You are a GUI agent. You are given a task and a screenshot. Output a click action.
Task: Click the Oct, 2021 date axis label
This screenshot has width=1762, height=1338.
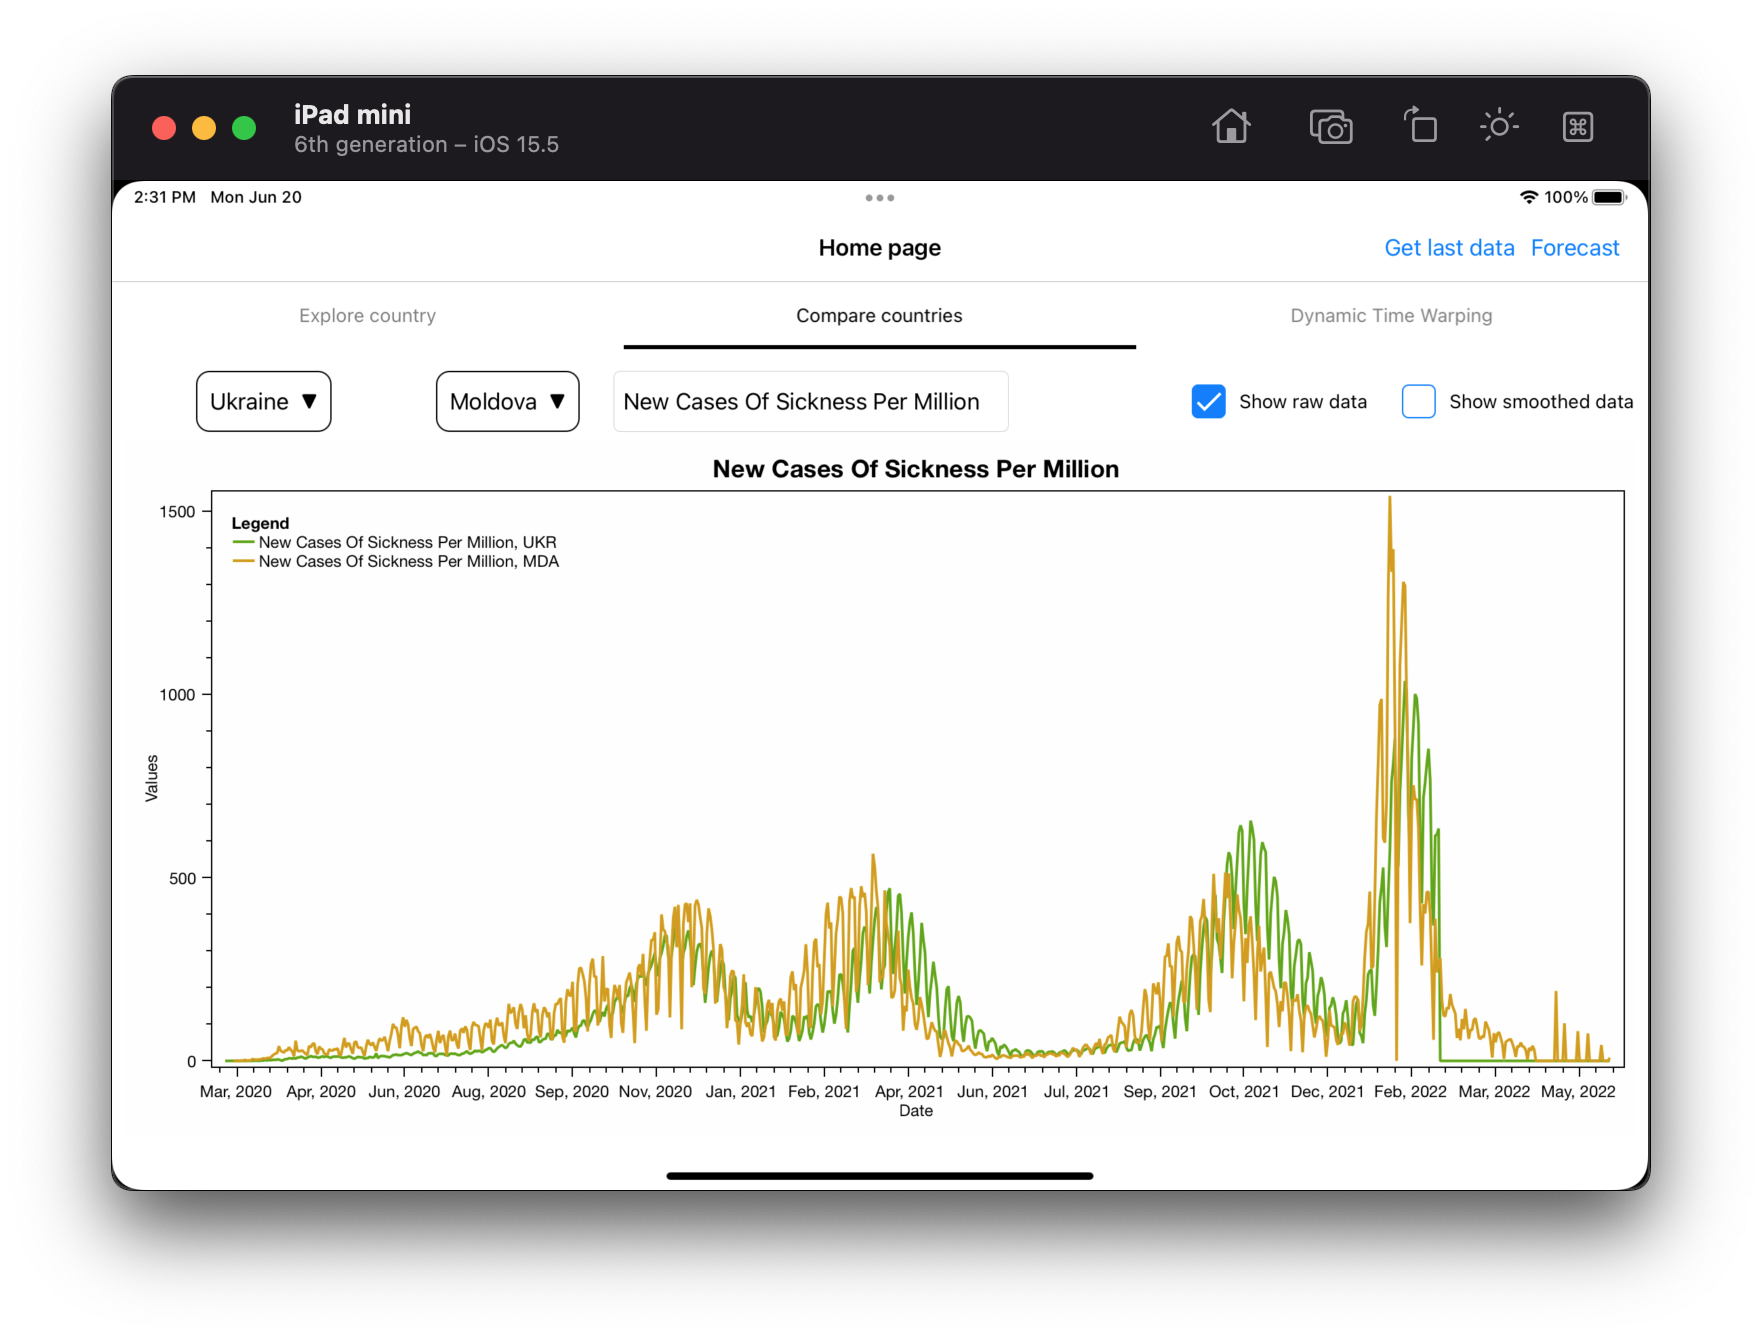click(1244, 1092)
